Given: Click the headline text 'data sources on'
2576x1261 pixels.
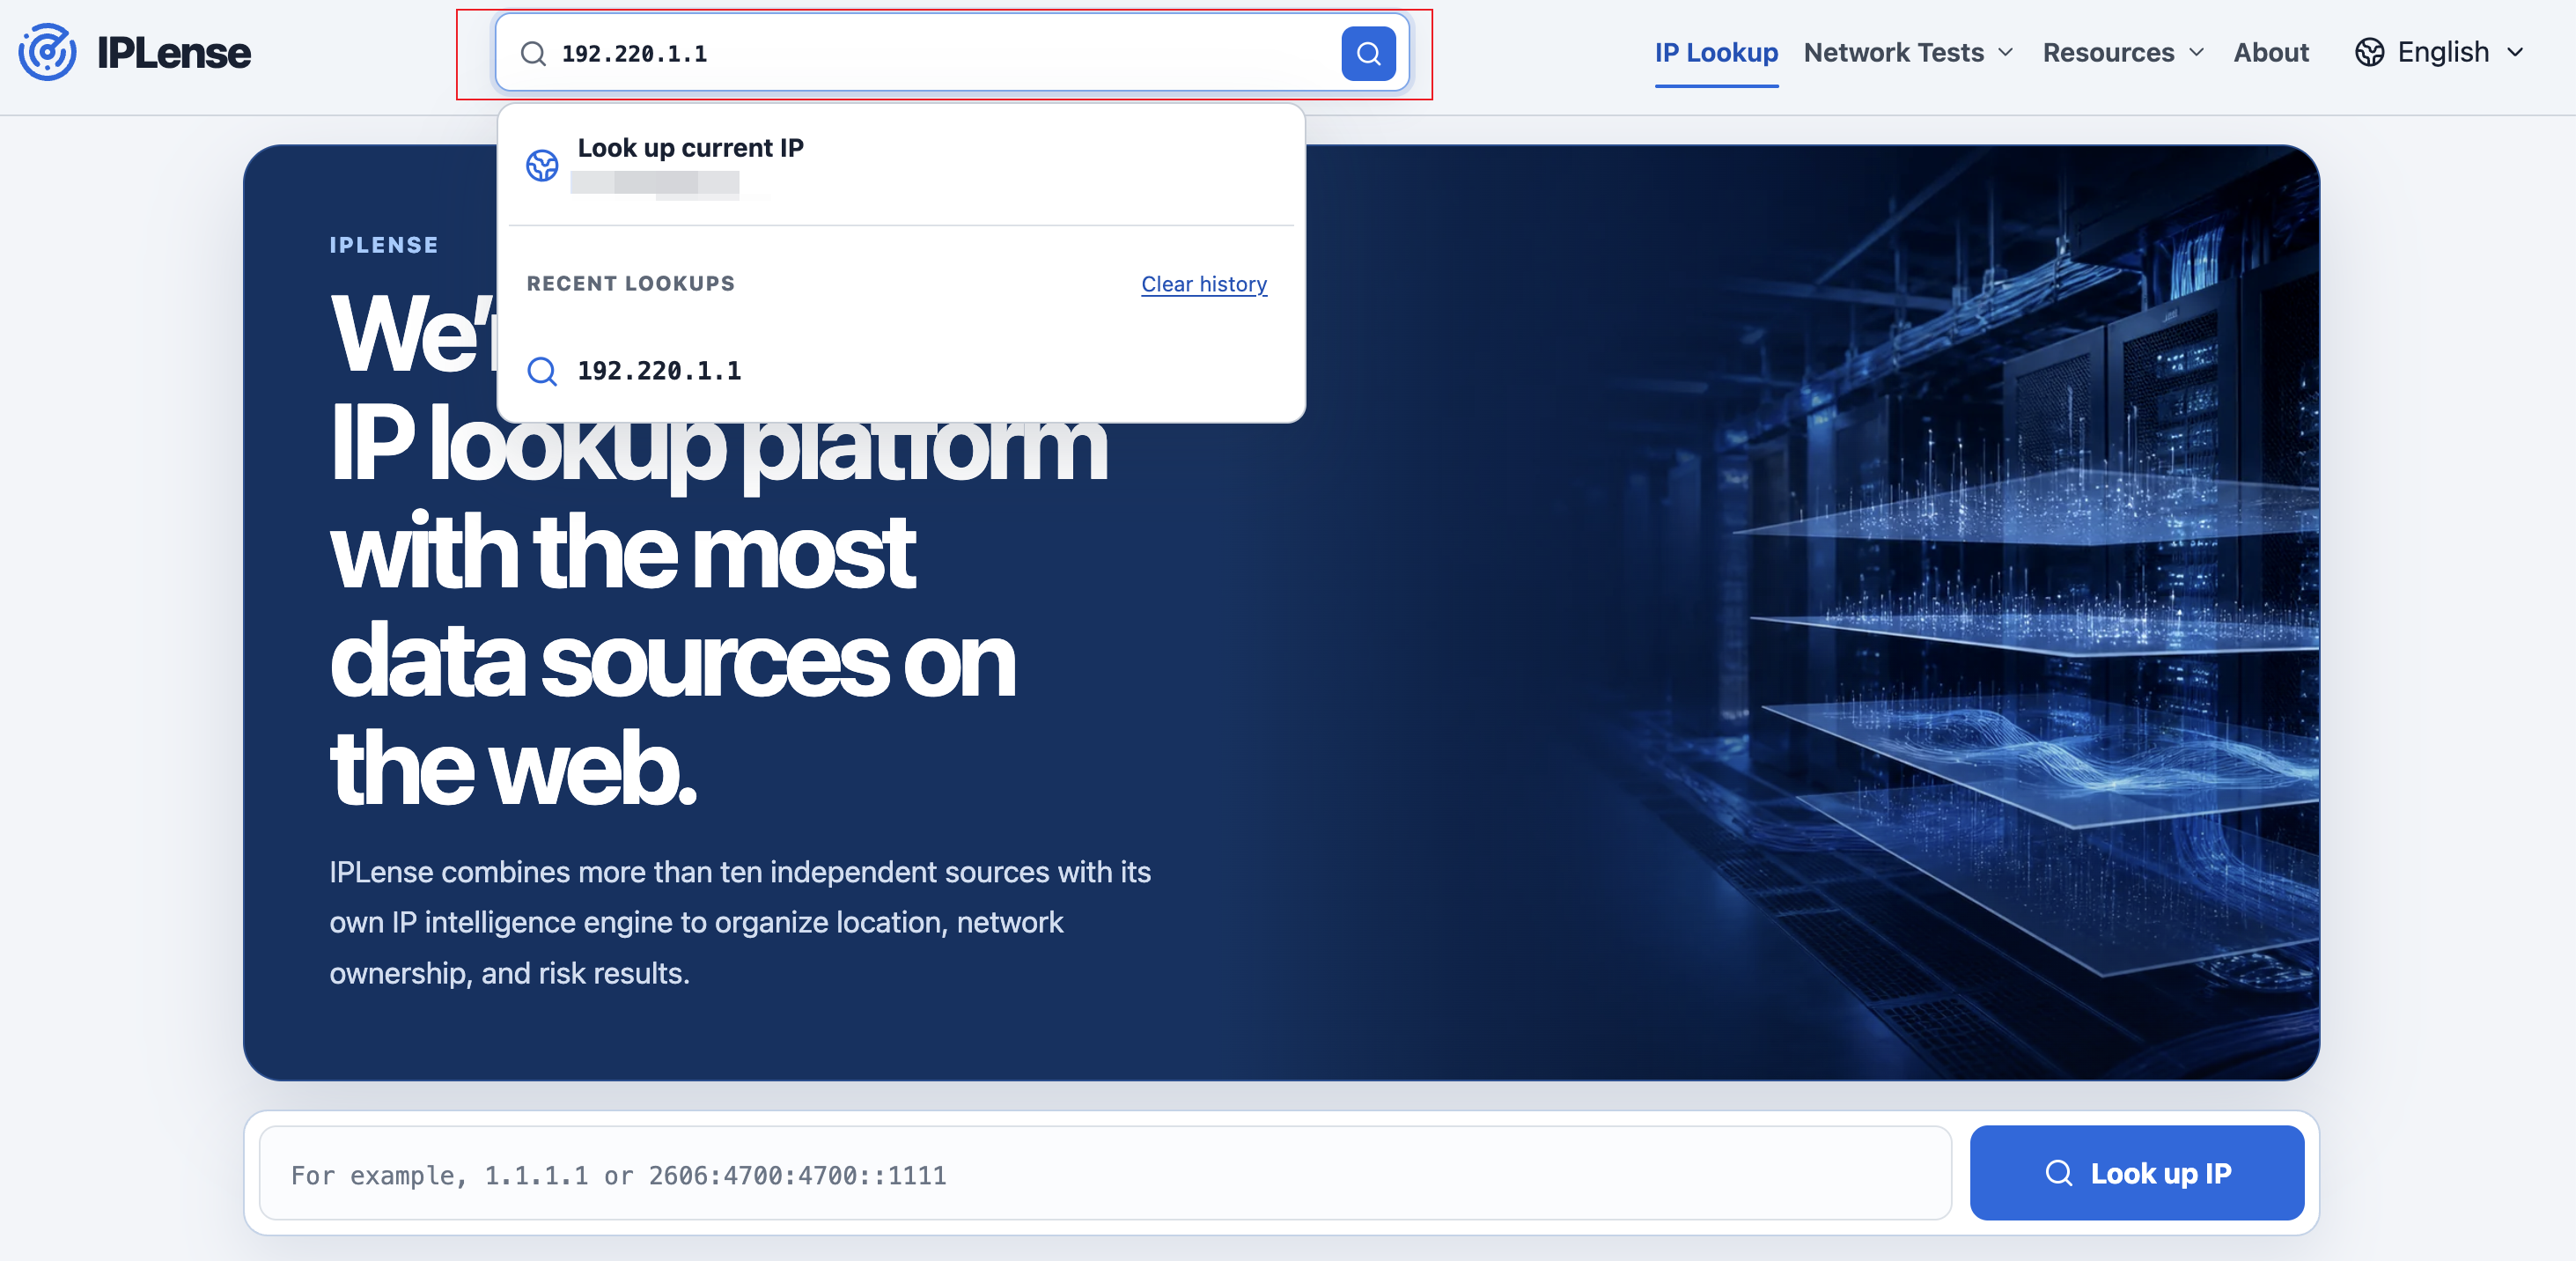Looking at the screenshot, I should coord(672,660).
